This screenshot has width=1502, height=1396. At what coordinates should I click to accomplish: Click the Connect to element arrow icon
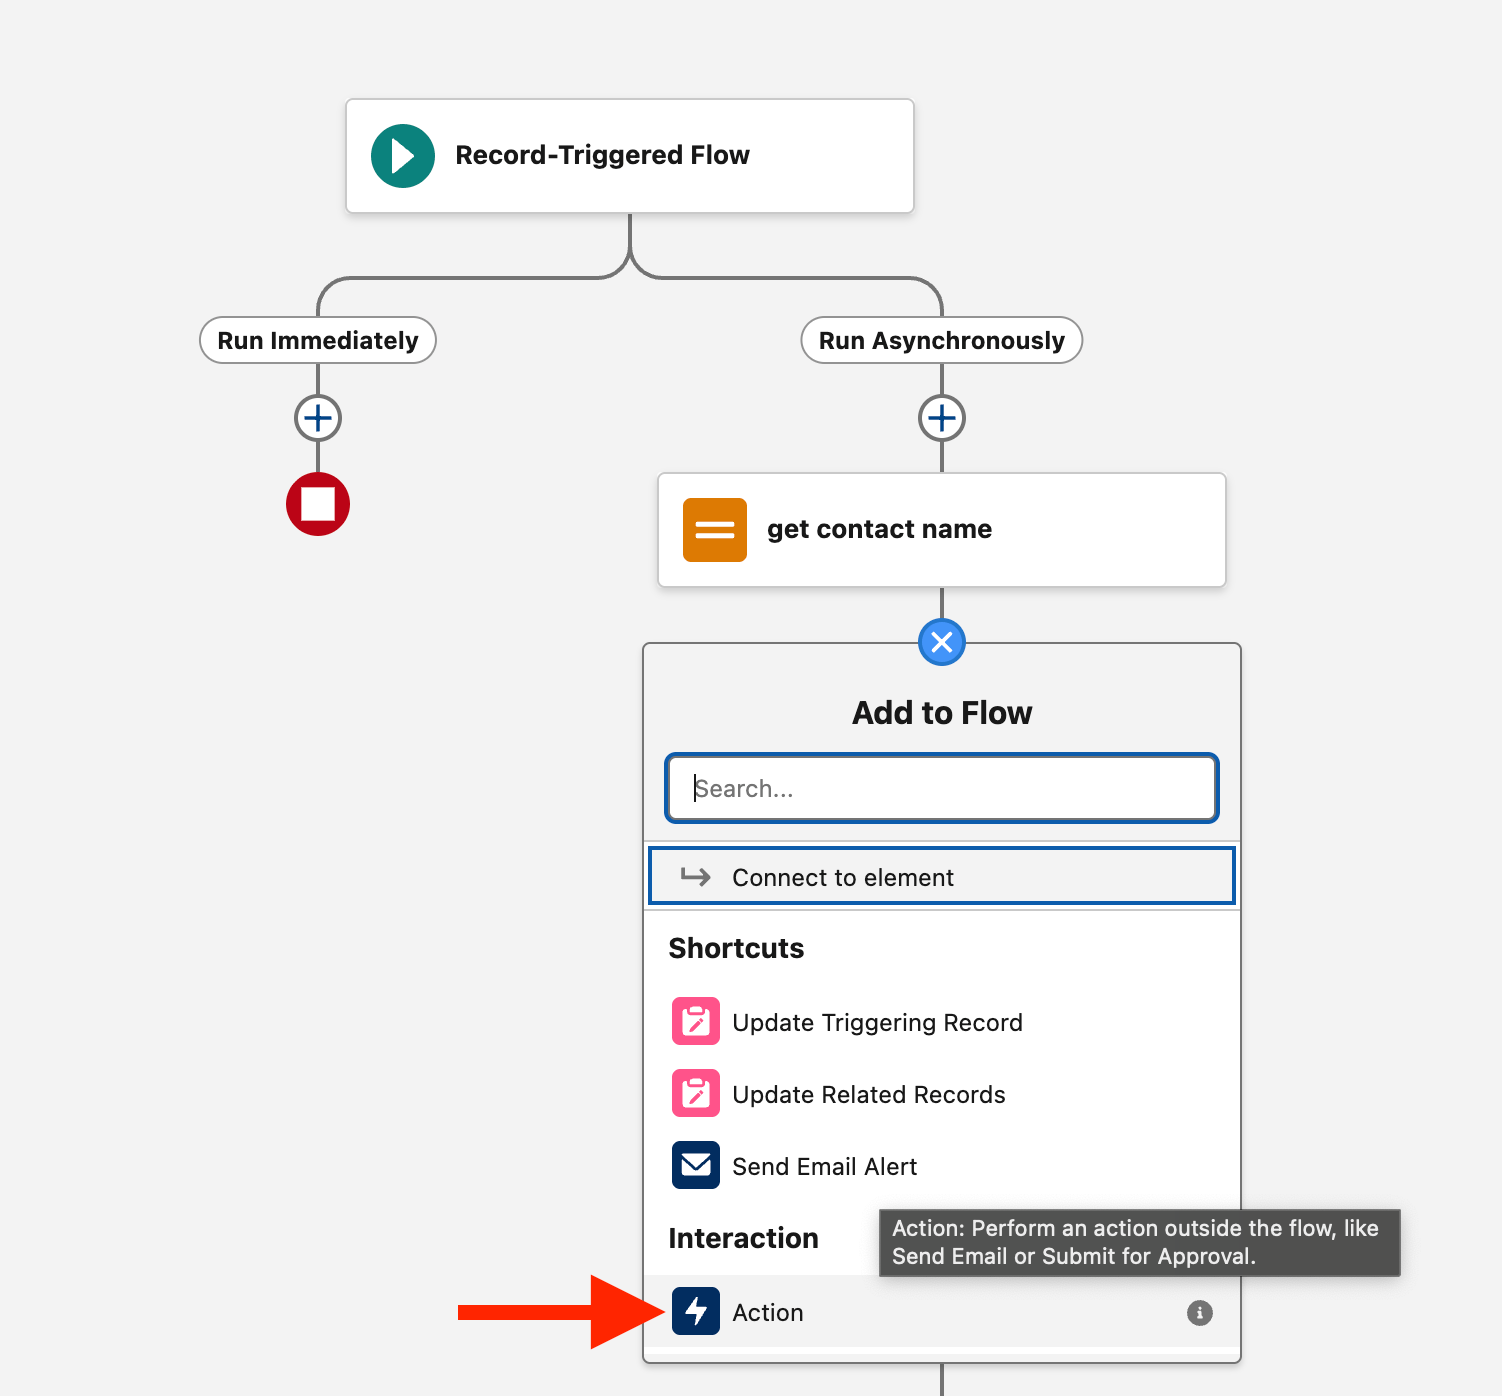coord(696,877)
